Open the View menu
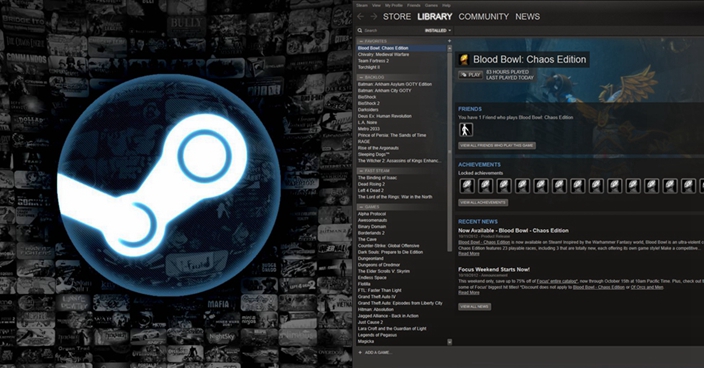The width and height of the screenshot is (704, 368). pyautogui.click(x=376, y=5)
